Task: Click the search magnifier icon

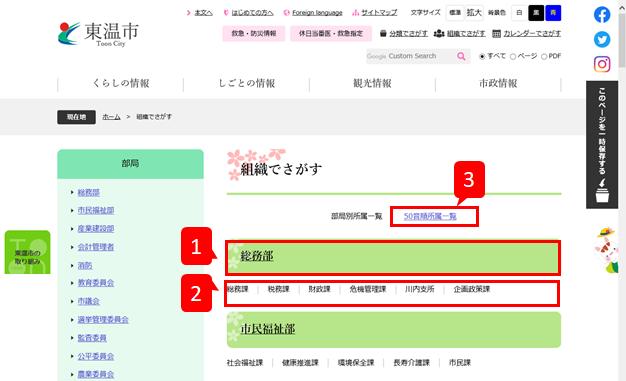Action: pyautogui.click(x=461, y=56)
